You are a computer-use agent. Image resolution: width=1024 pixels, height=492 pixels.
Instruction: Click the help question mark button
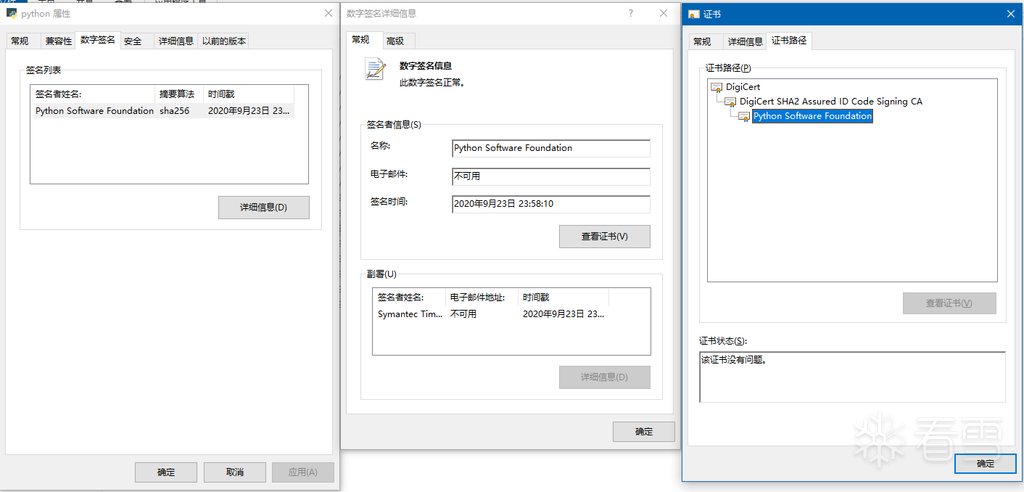tap(630, 13)
